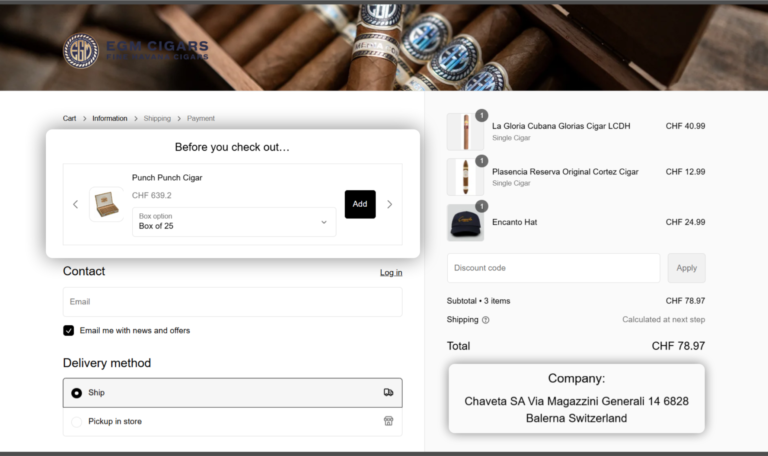Click Calculated at next step text

(x=664, y=319)
